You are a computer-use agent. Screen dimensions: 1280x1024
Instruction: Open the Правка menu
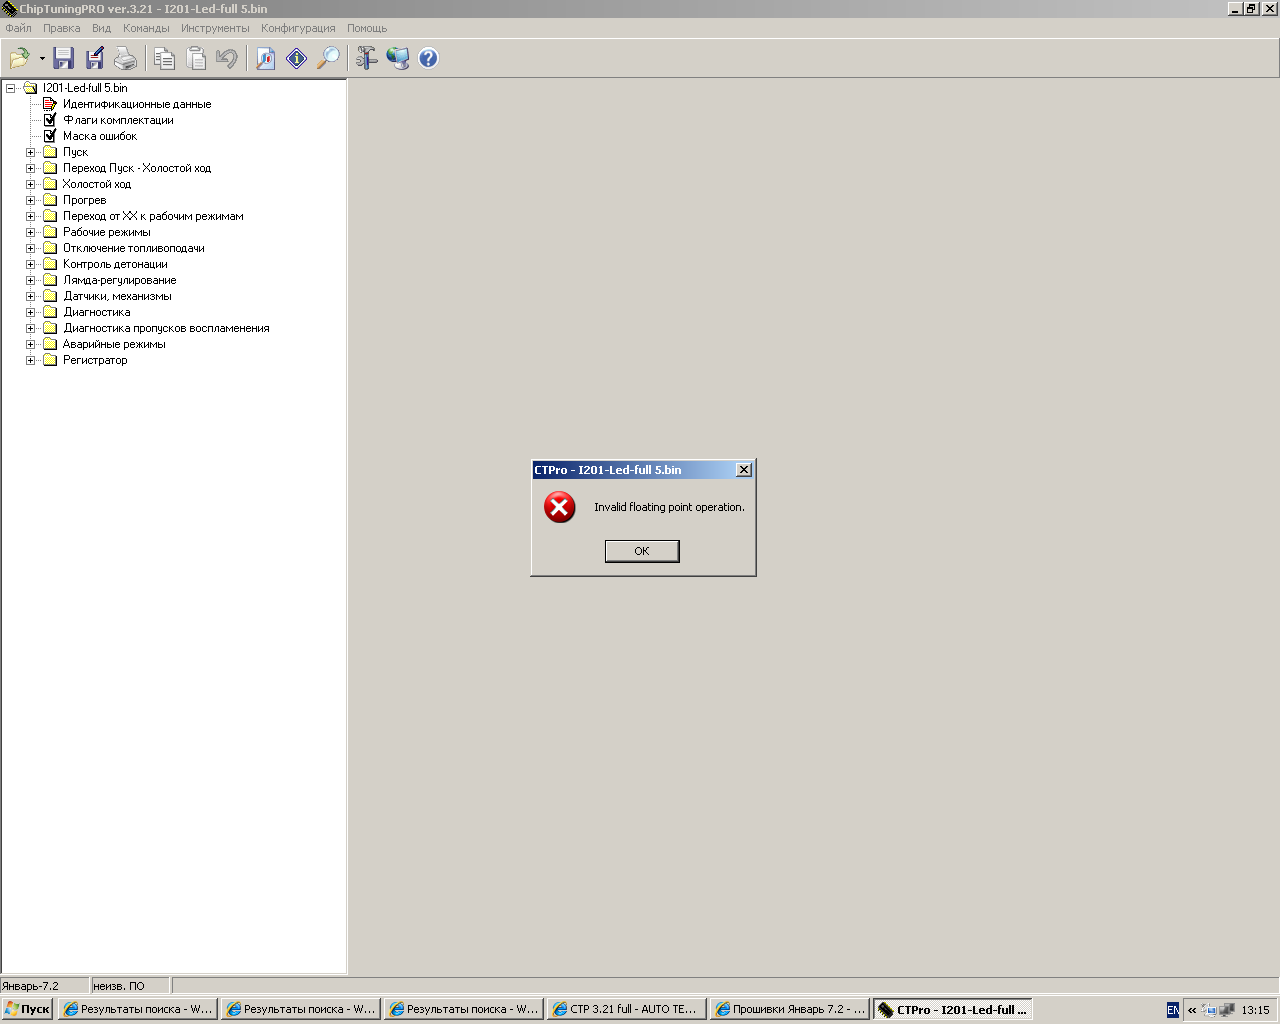point(62,28)
